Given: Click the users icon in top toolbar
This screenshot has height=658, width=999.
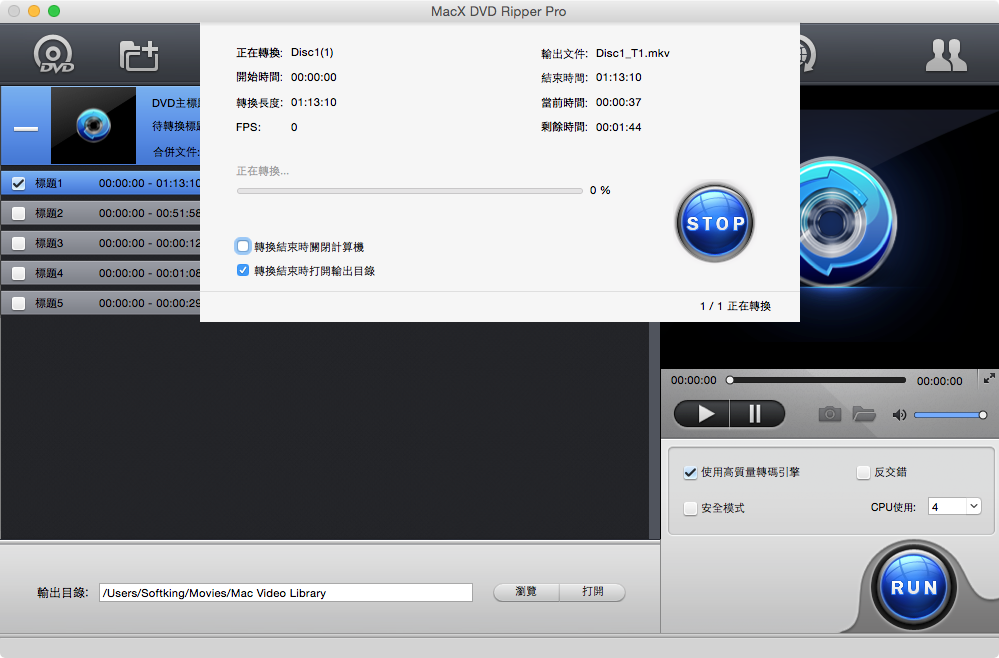Looking at the screenshot, I should pos(945,55).
